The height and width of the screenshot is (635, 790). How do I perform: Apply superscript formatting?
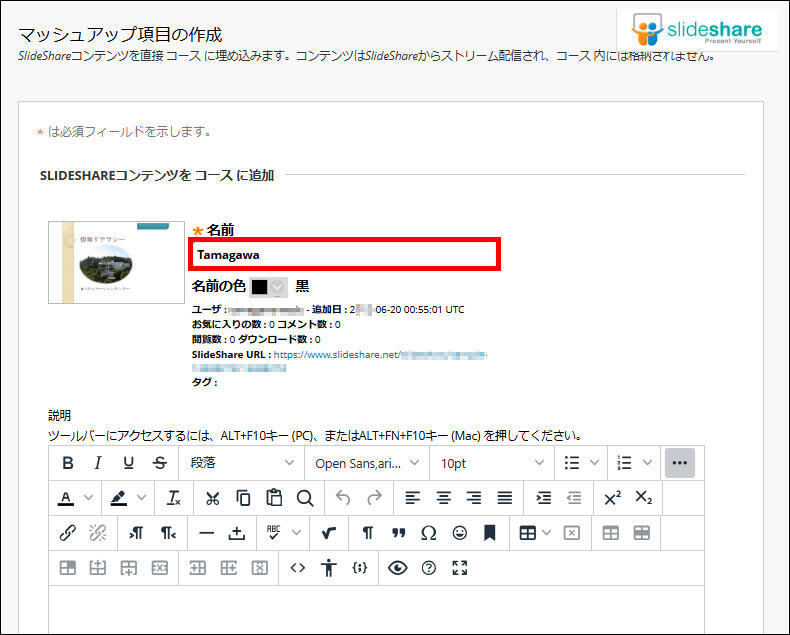click(x=613, y=498)
